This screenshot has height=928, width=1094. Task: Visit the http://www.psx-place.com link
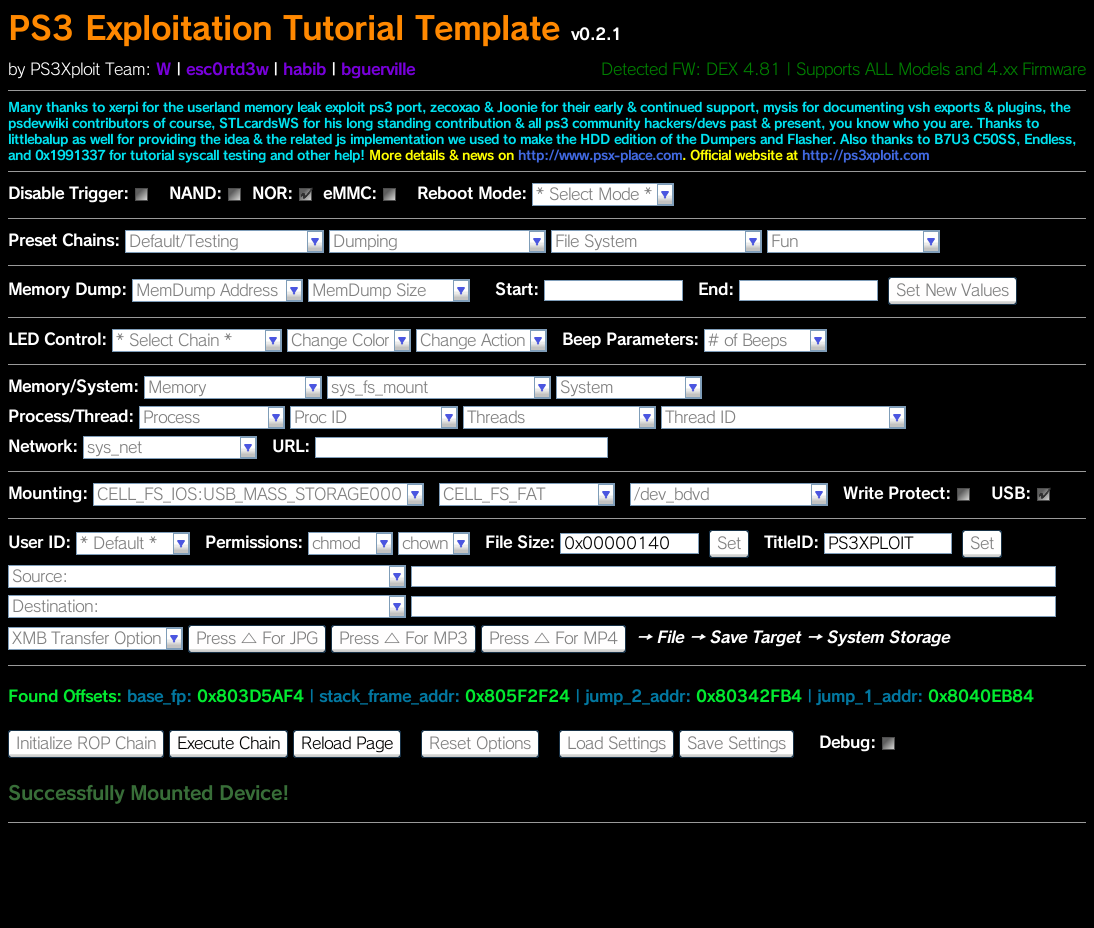pos(600,156)
